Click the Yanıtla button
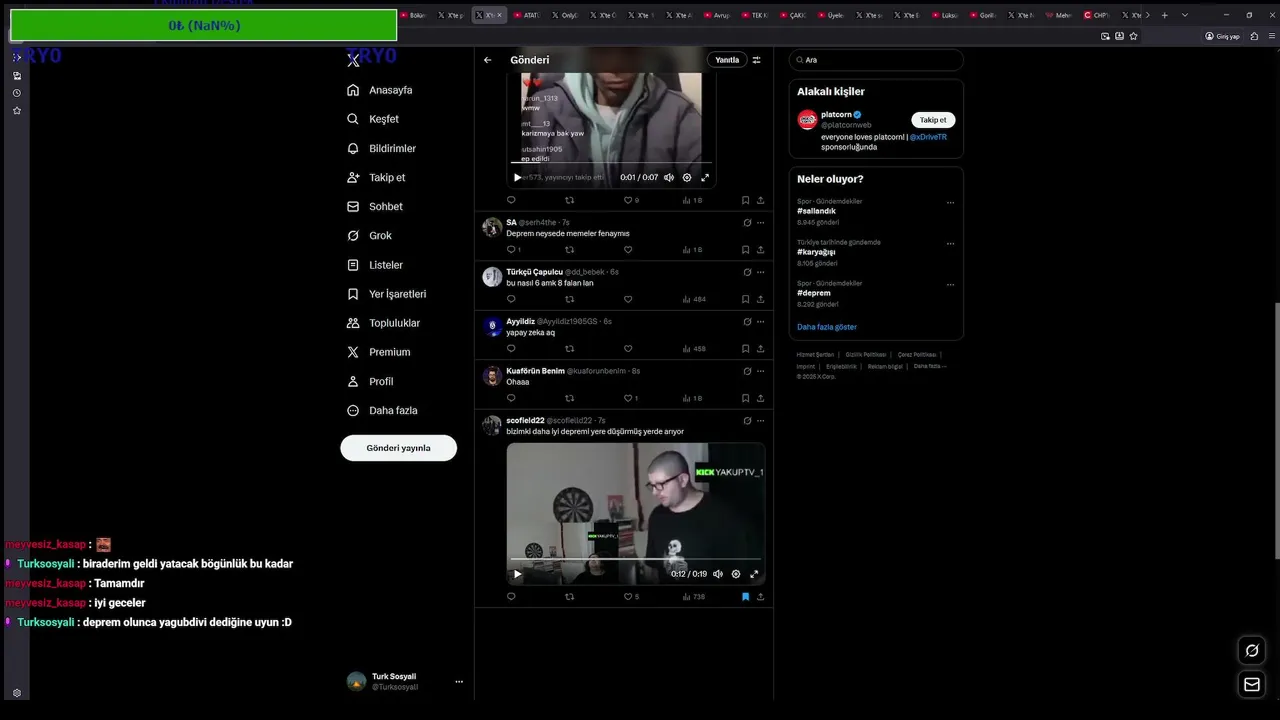Screen dimensions: 1280x720 (x=727, y=60)
